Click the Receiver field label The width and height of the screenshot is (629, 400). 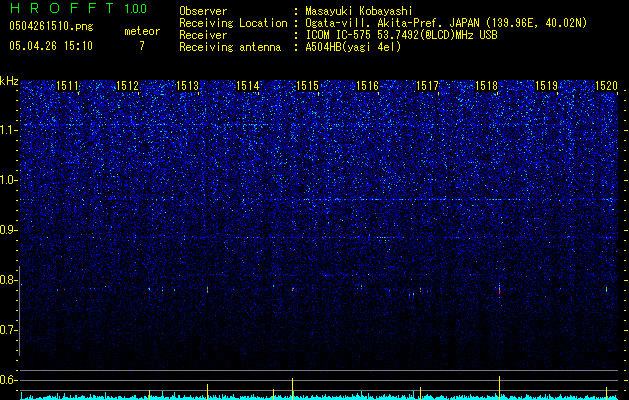(x=203, y=35)
